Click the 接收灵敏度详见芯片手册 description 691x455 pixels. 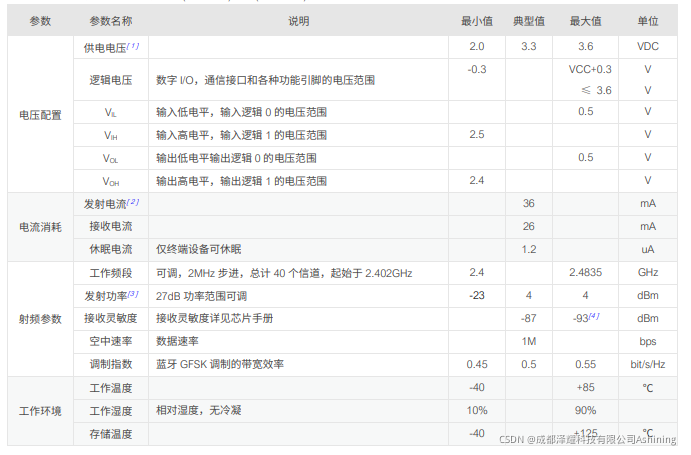click(215, 318)
